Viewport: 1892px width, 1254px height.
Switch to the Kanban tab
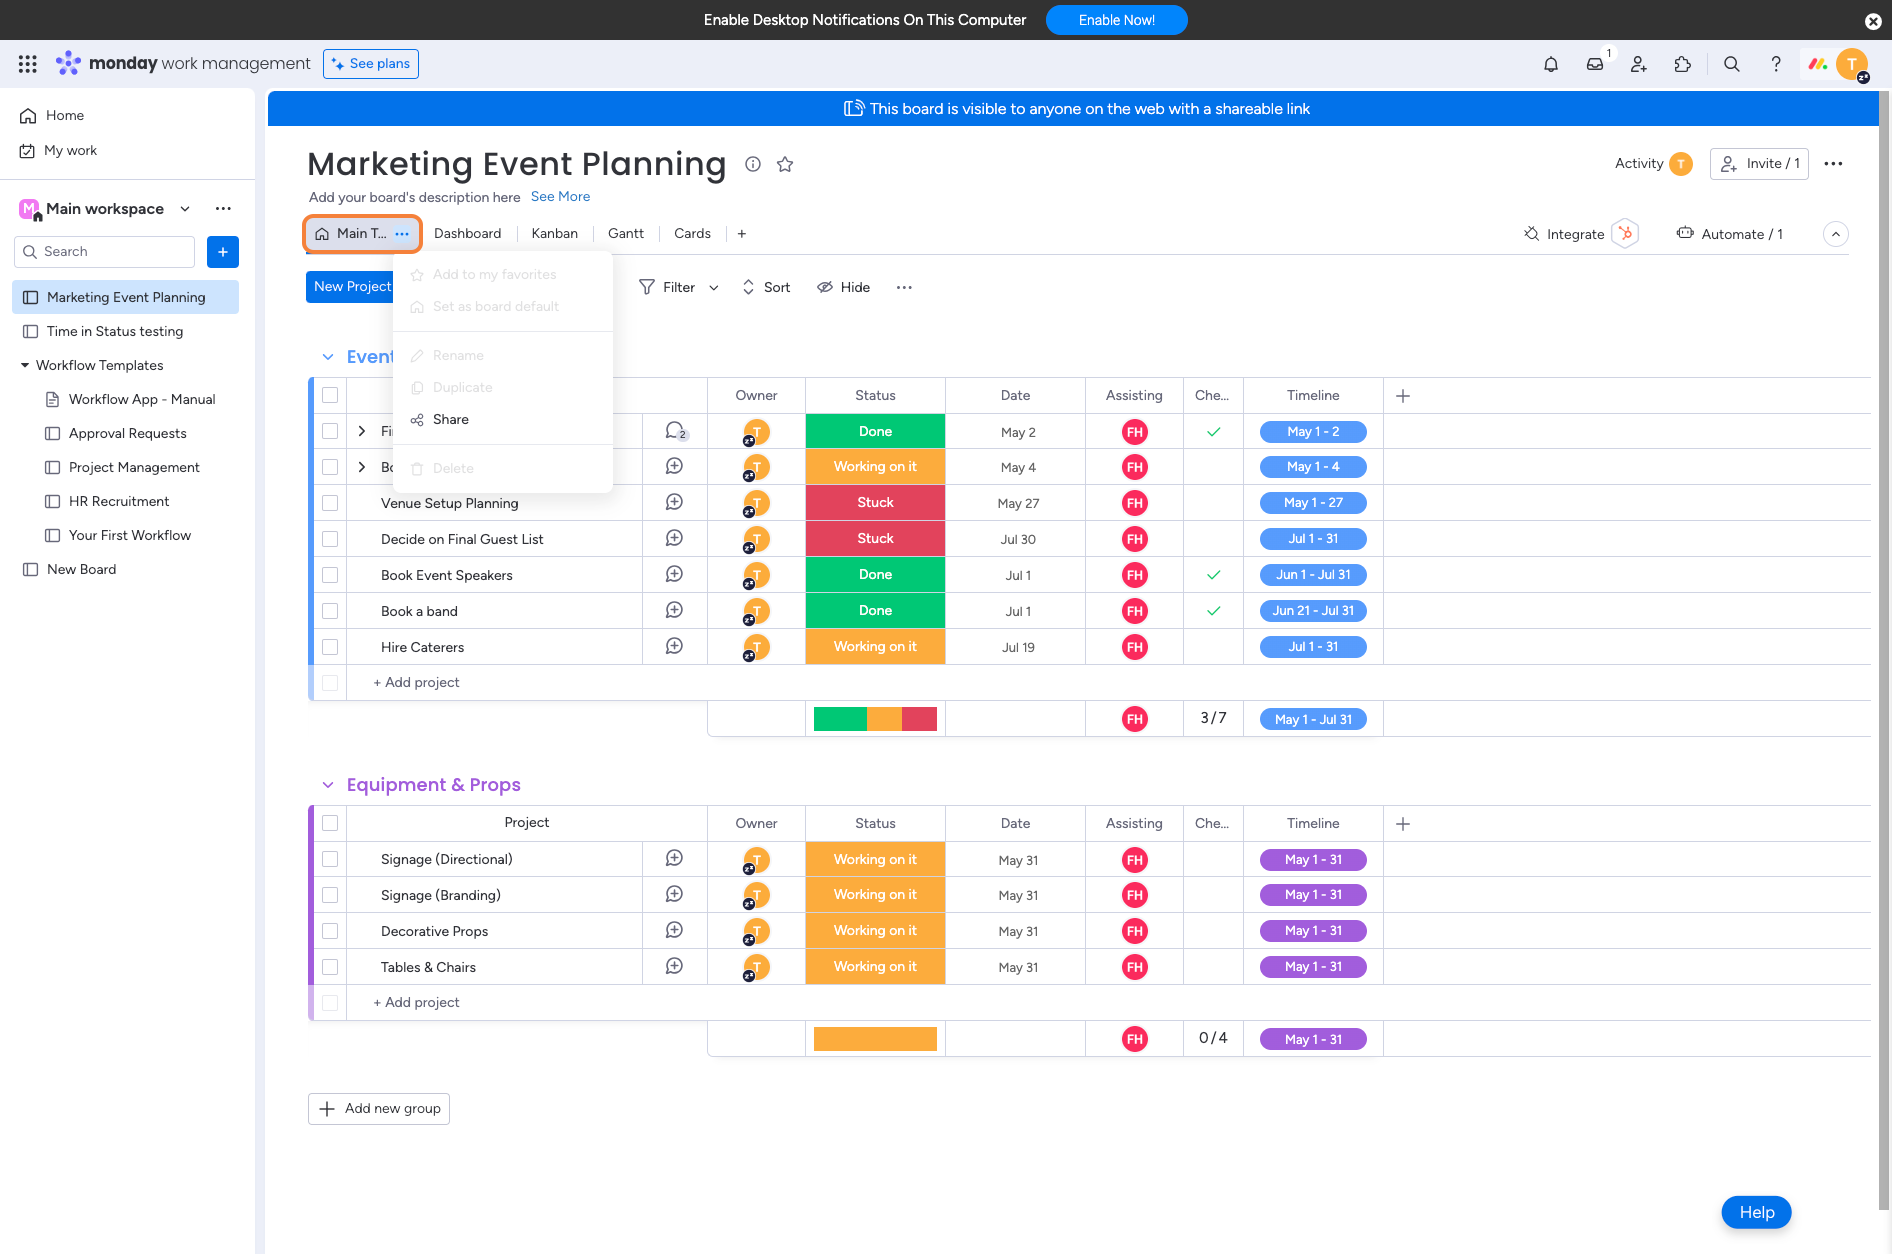554,234
